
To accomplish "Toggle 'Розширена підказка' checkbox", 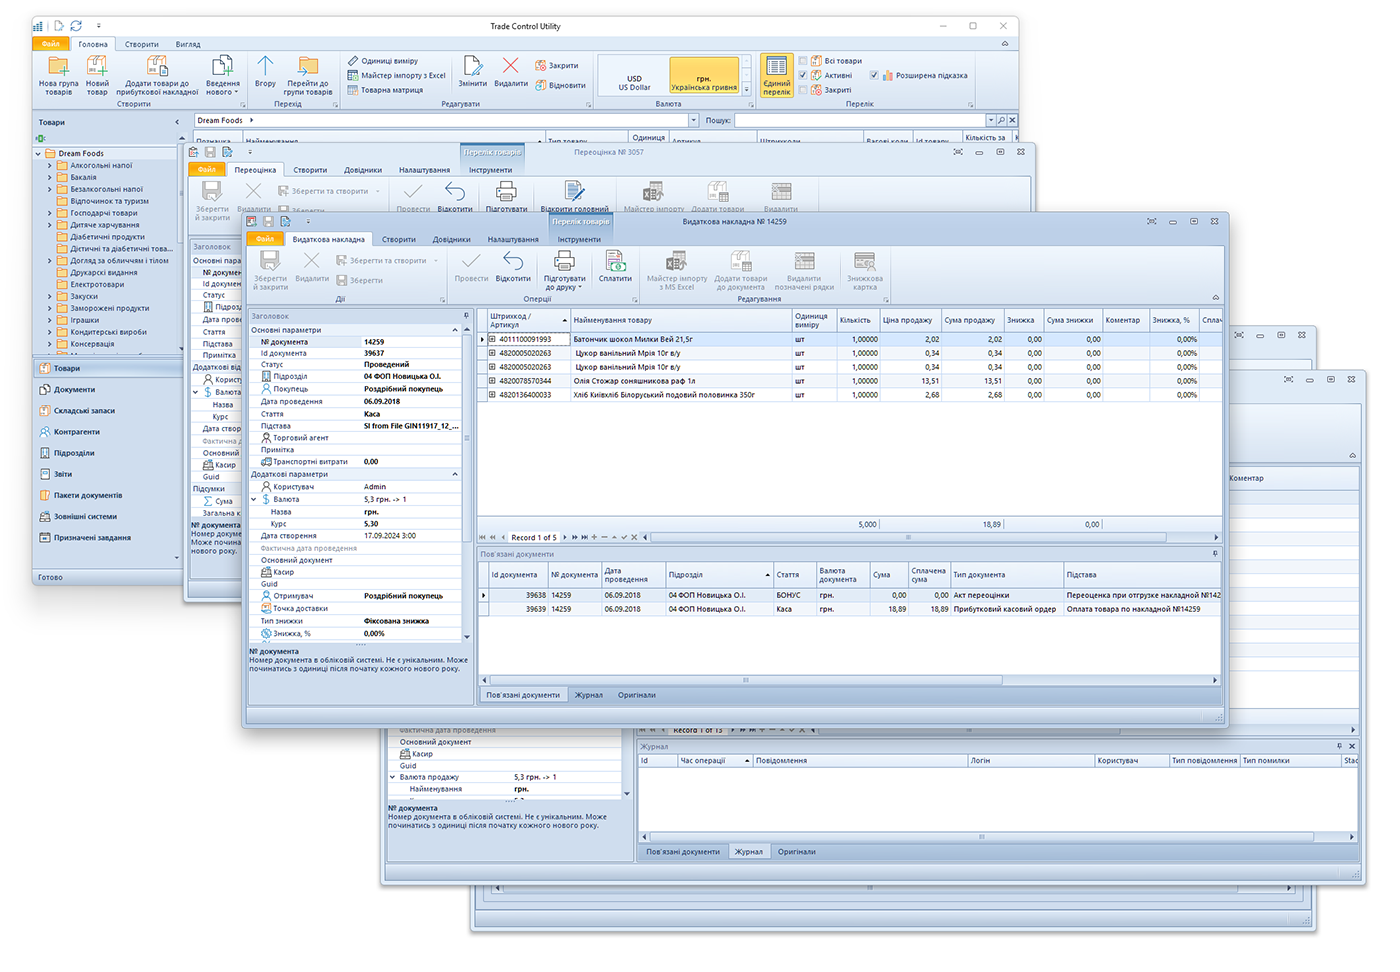I will pyautogui.click(x=874, y=75).
